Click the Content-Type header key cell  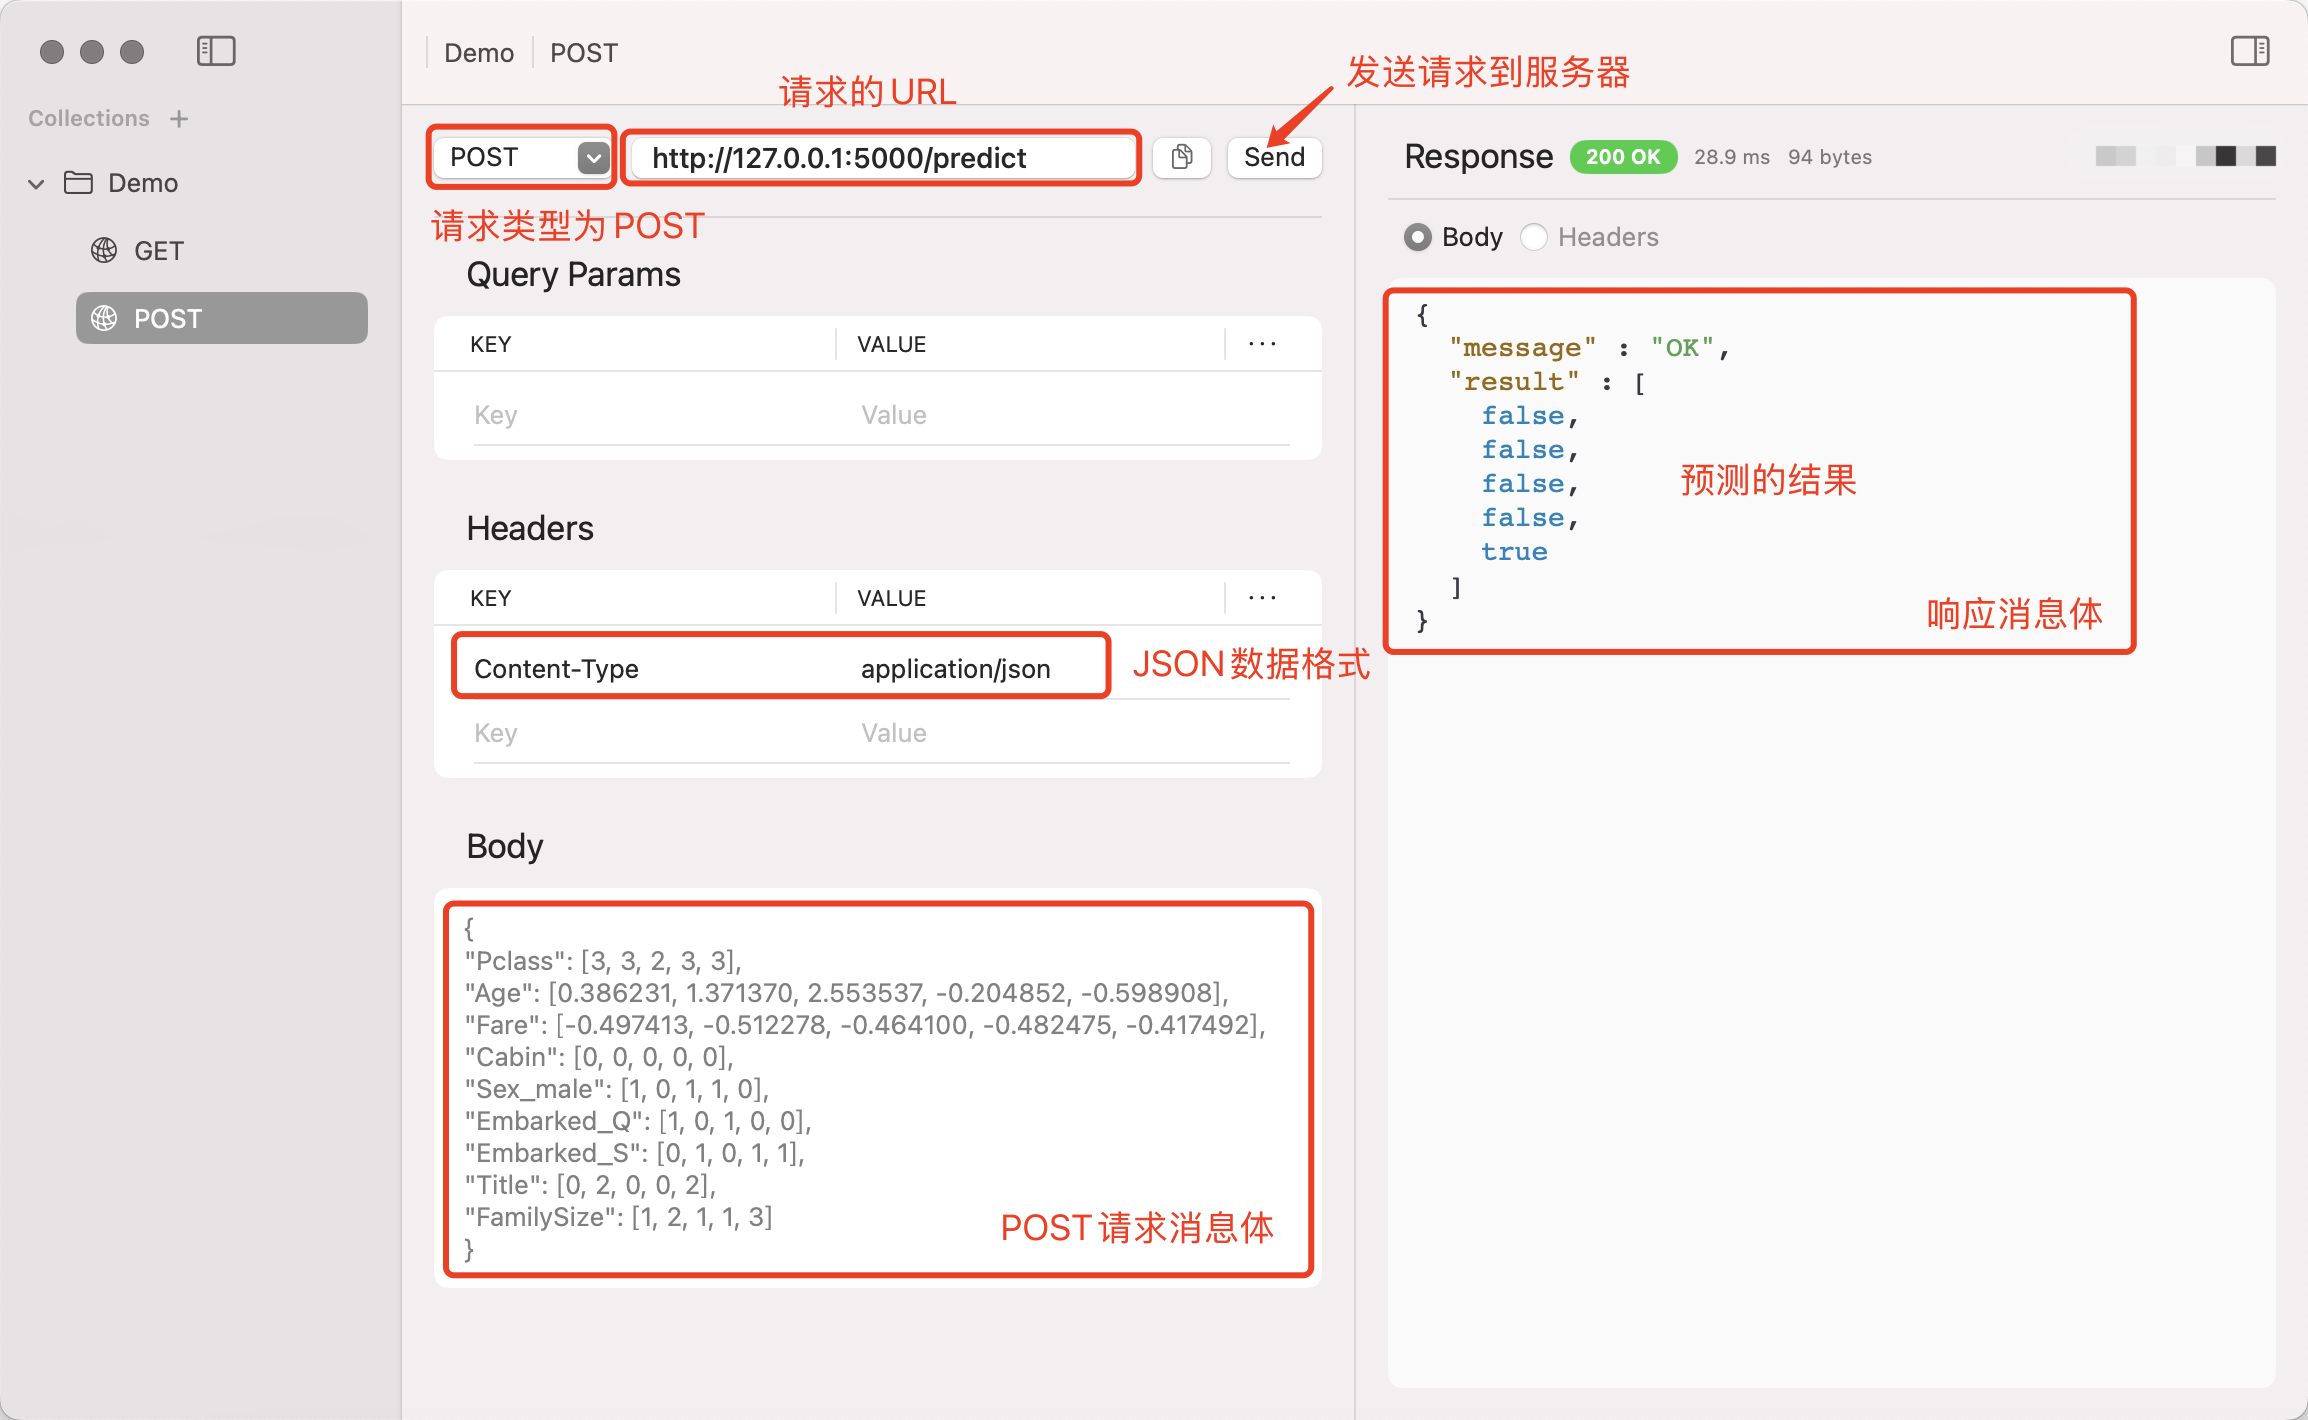(556, 669)
